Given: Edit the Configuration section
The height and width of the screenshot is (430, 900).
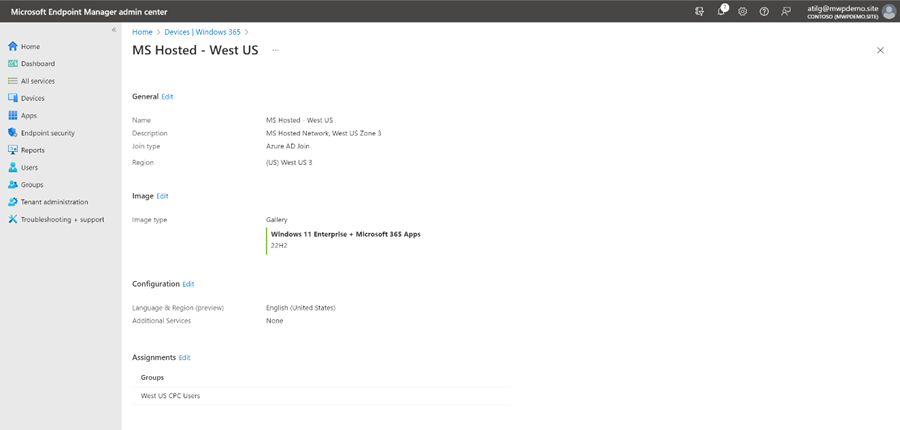Looking at the screenshot, I should tap(188, 284).
